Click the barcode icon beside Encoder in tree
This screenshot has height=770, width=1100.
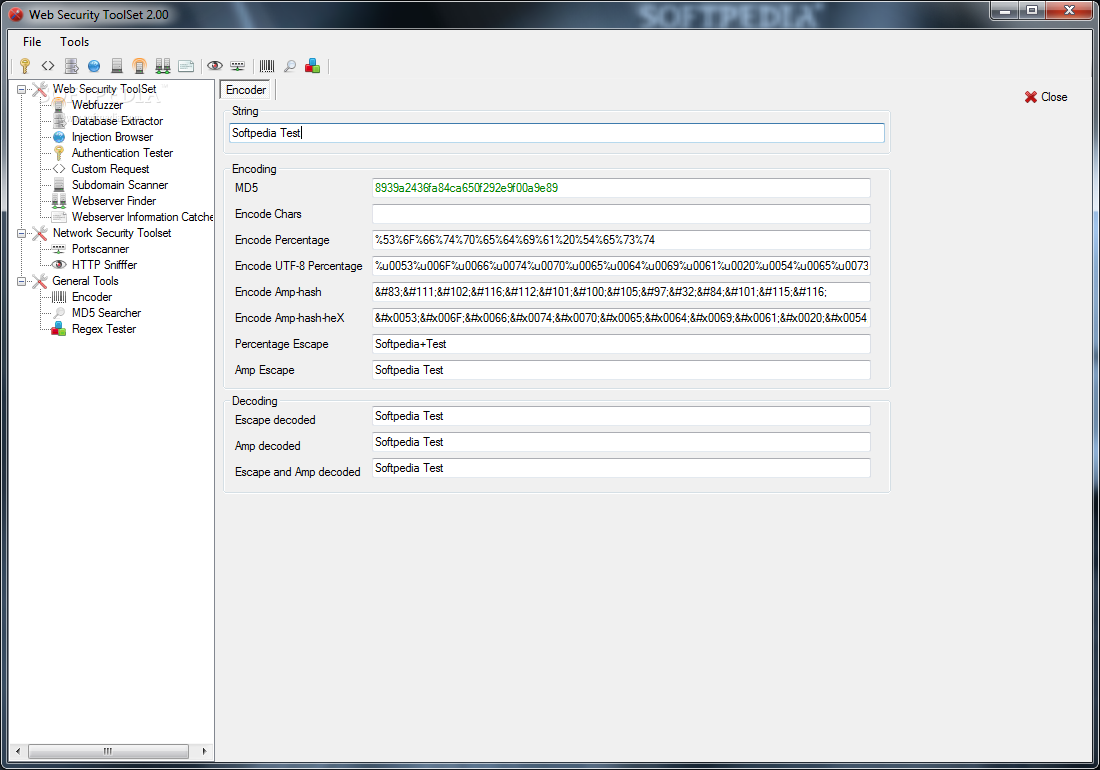(60, 297)
